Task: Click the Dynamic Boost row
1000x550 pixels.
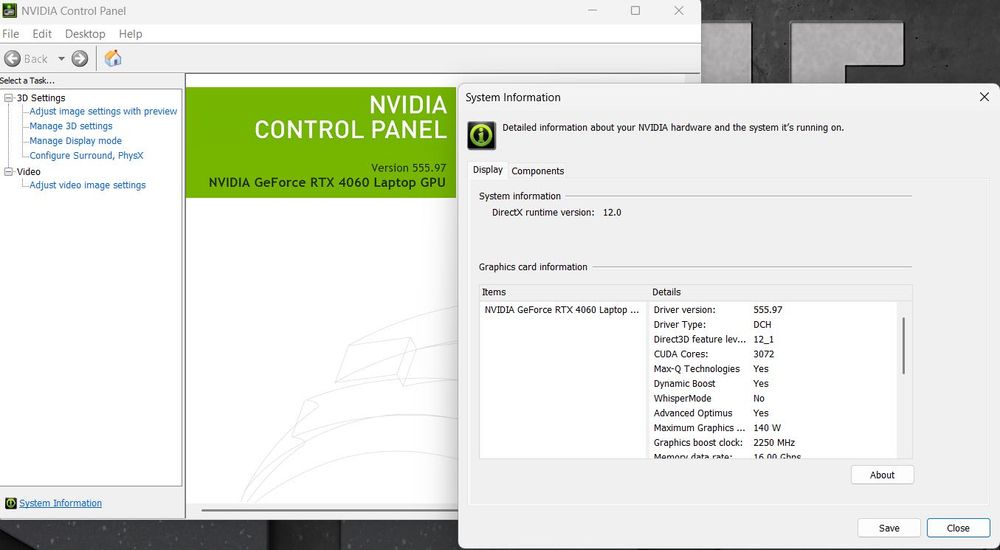Action: click(x=774, y=383)
